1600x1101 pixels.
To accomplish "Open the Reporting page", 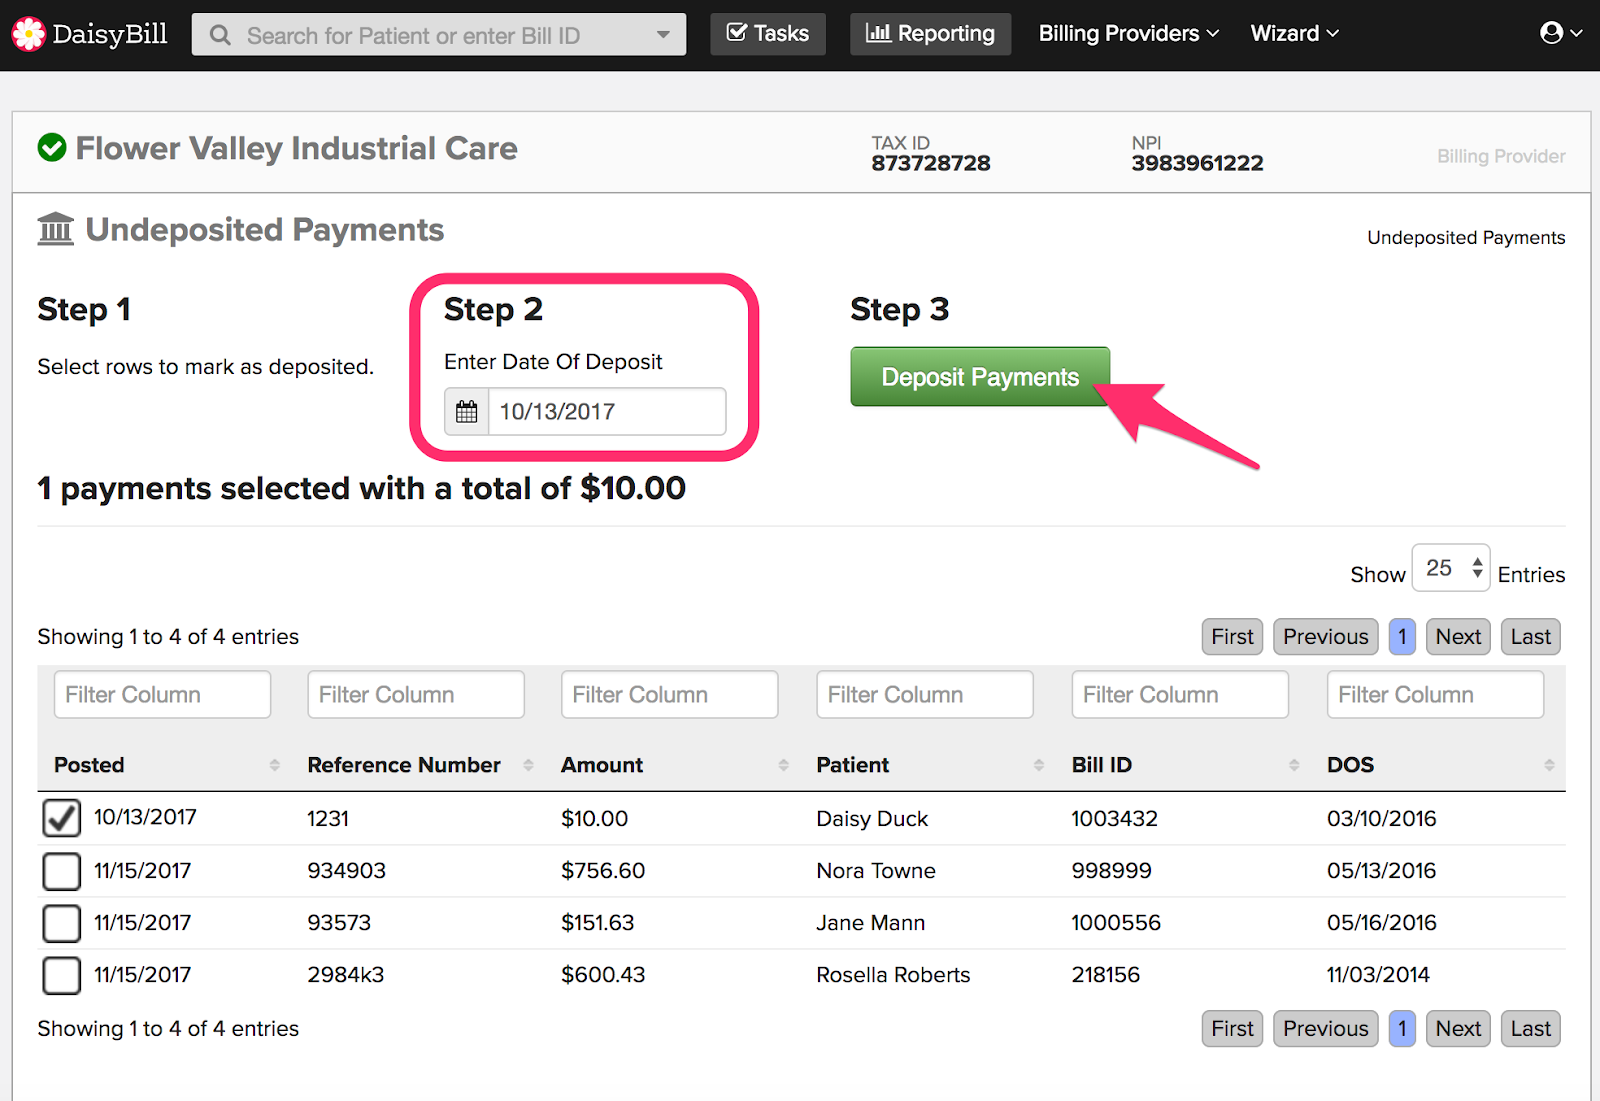I will pyautogui.click(x=931, y=34).
